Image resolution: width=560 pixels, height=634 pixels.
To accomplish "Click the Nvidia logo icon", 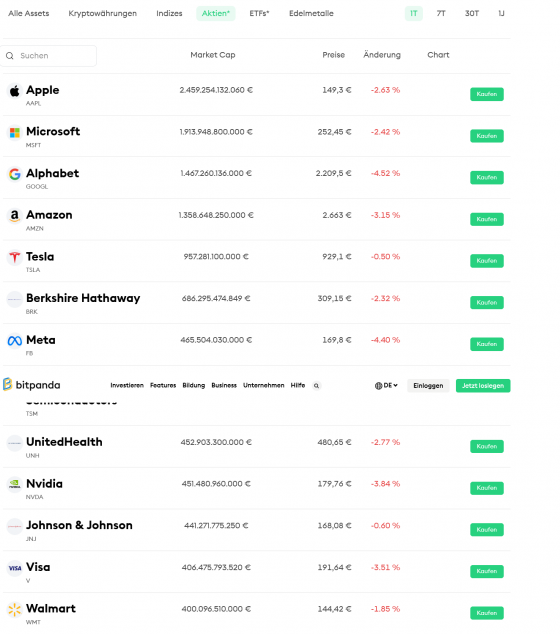I will (x=15, y=484).
